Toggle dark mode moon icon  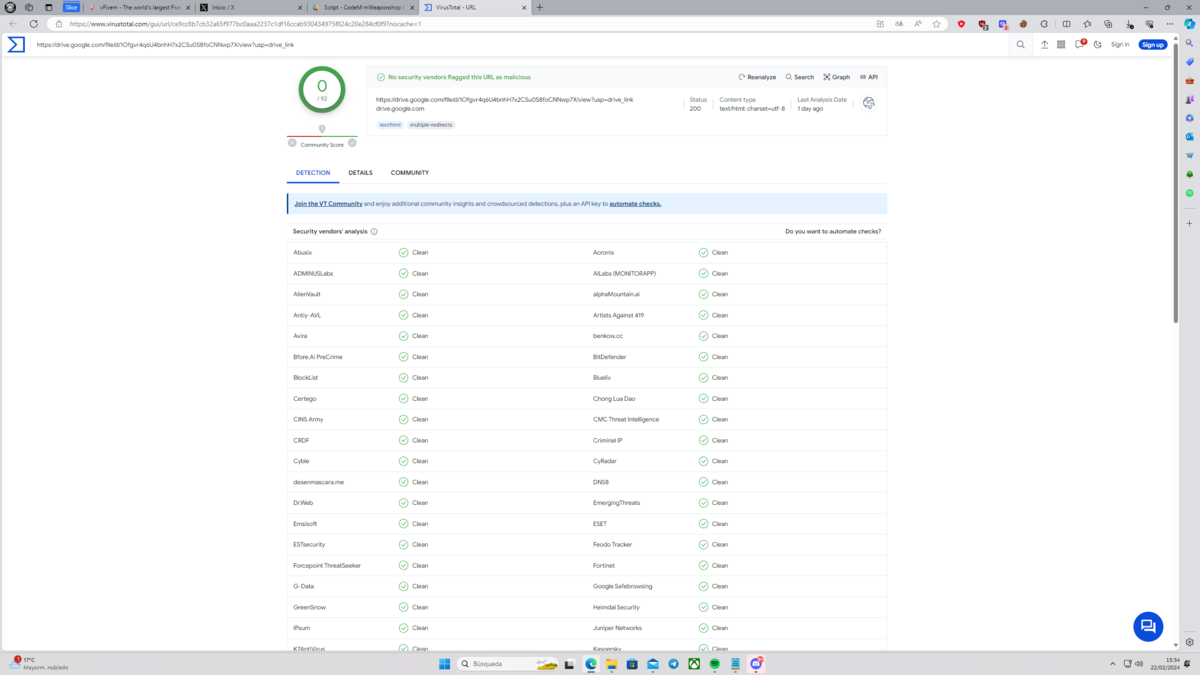coord(1098,44)
